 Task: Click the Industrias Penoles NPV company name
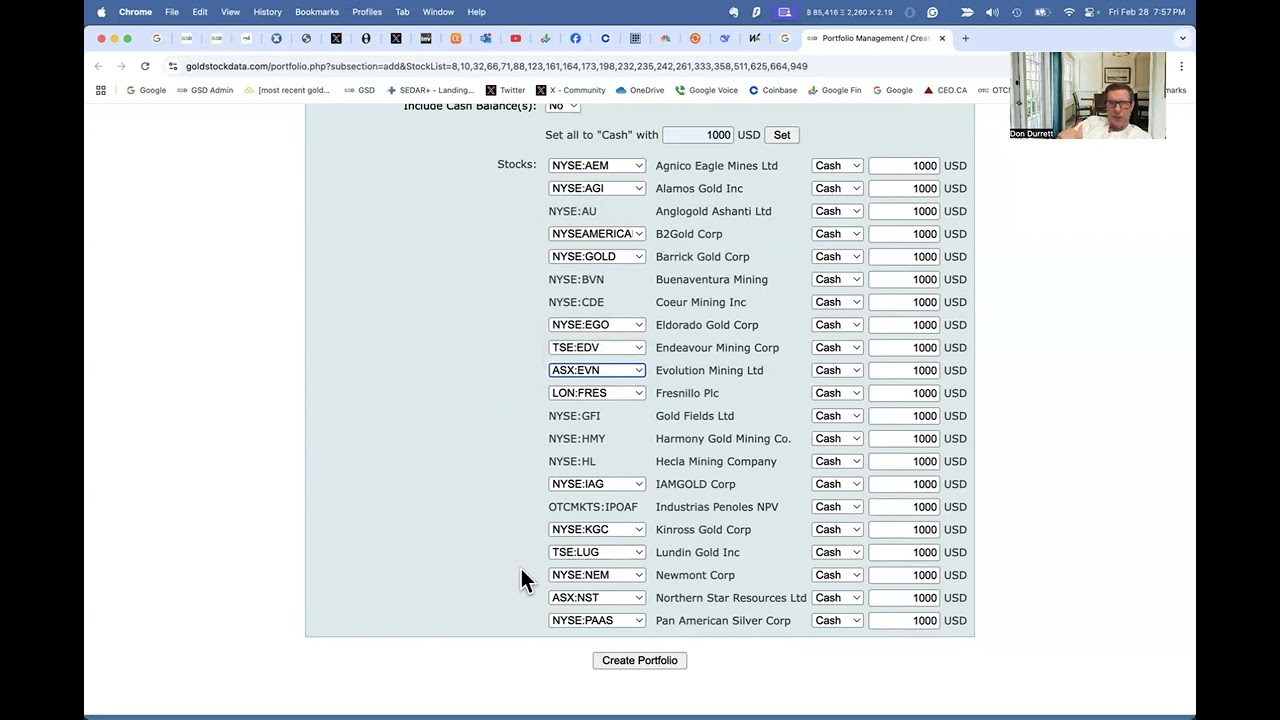click(717, 507)
